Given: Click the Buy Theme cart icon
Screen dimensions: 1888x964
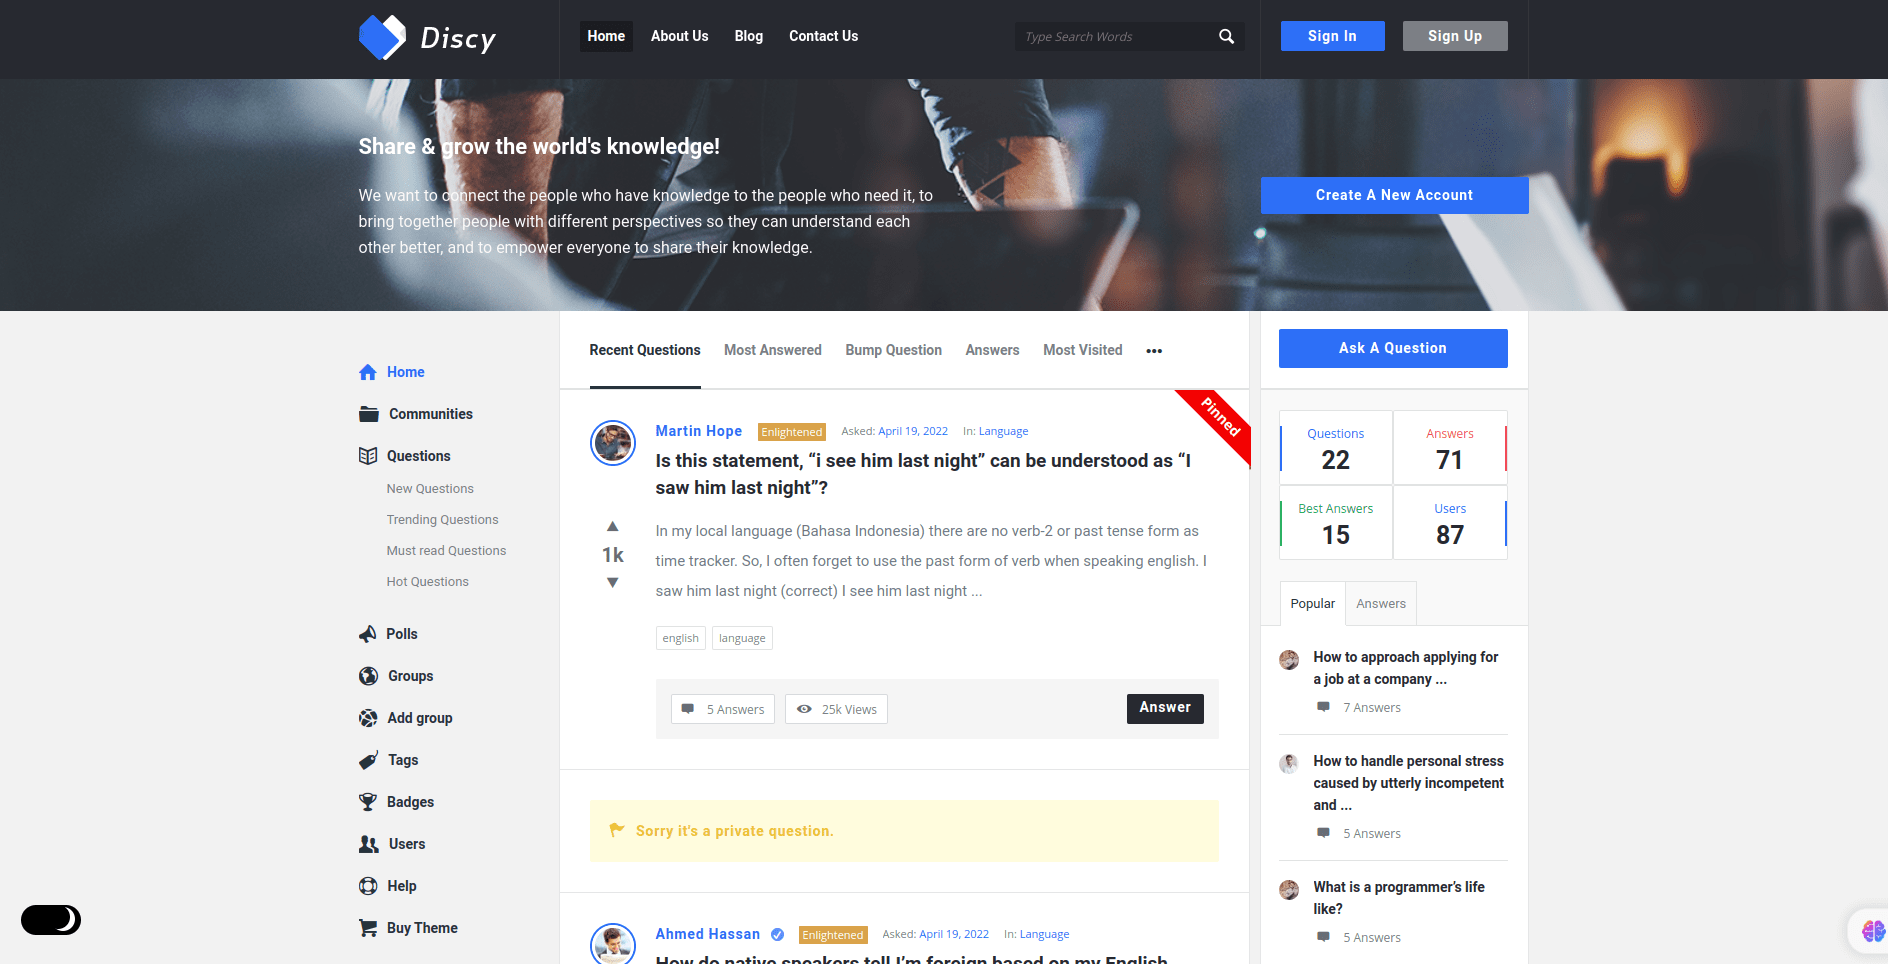Looking at the screenshot, I should 368,927.
